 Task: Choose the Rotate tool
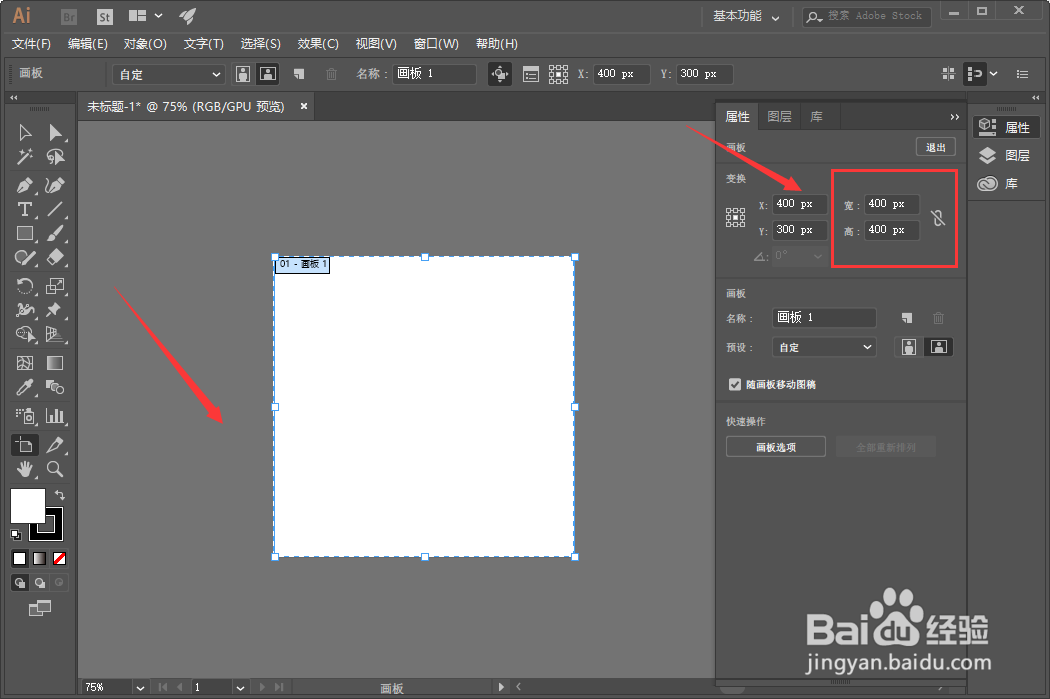pyautogui.click(x=25, y=286)
